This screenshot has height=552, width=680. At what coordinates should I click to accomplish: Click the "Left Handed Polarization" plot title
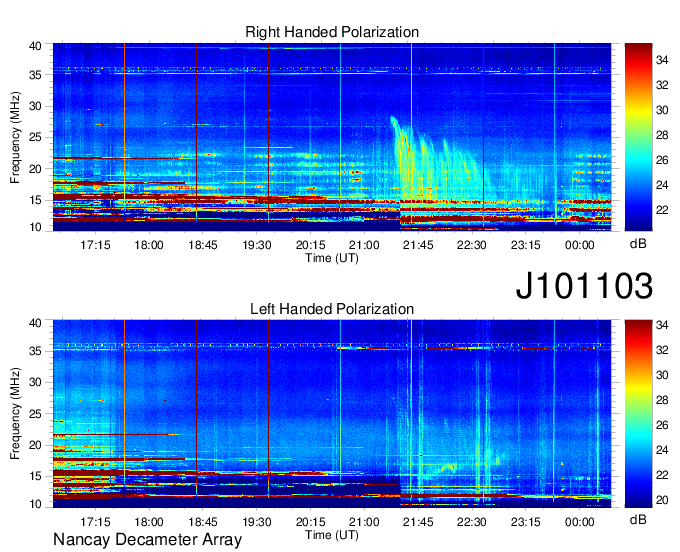coord(332,309)
